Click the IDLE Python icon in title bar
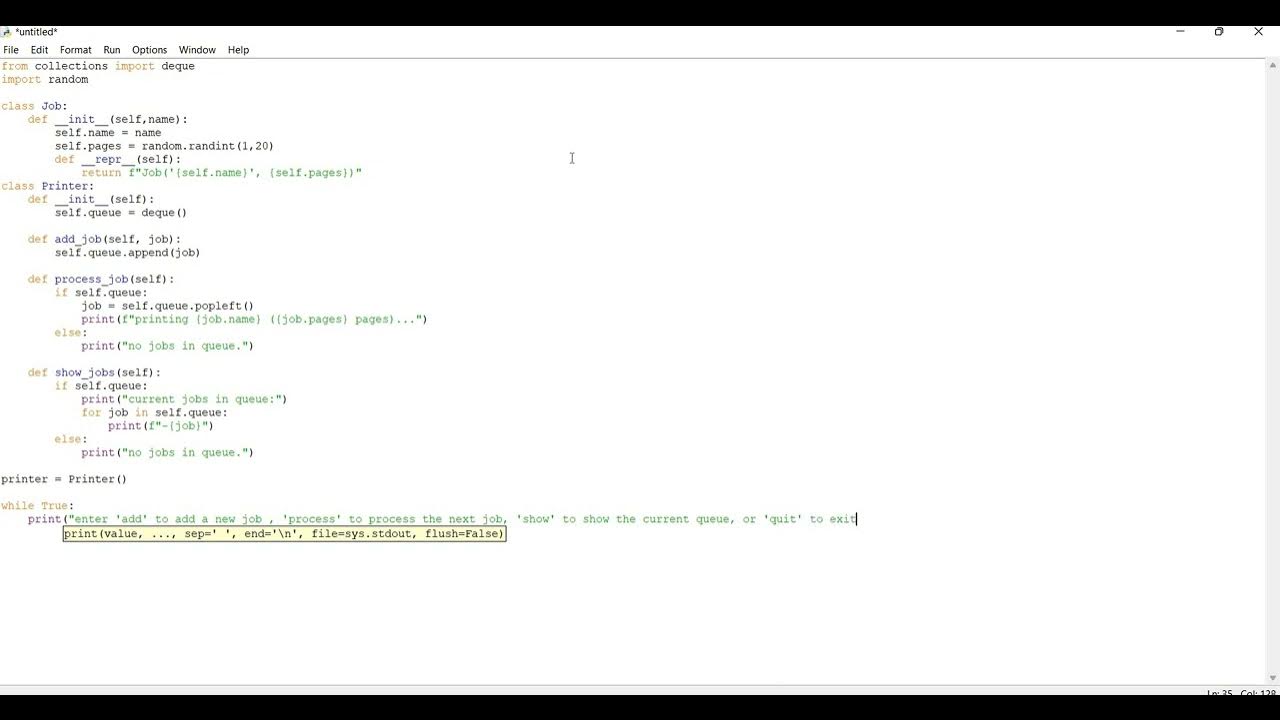 7,32
